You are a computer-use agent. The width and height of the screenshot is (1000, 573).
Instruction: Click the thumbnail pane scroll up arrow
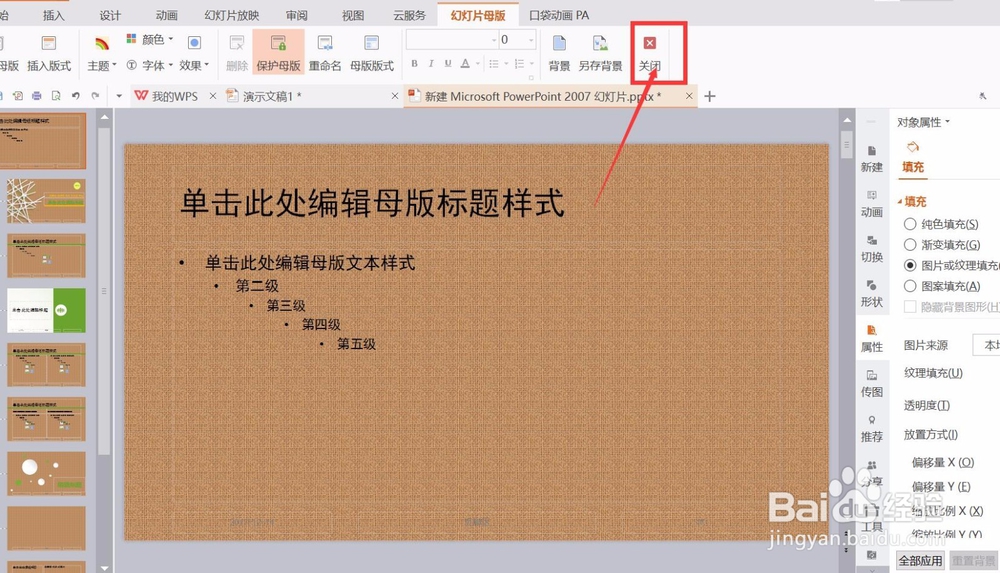click(105, 117)
